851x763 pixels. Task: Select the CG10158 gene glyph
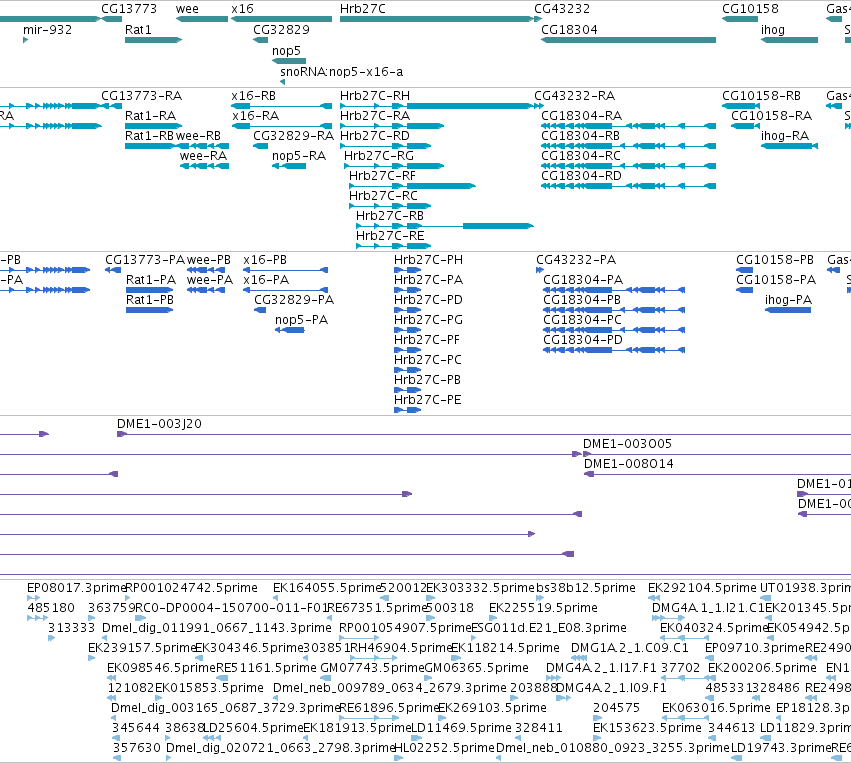tap(740, 19)
